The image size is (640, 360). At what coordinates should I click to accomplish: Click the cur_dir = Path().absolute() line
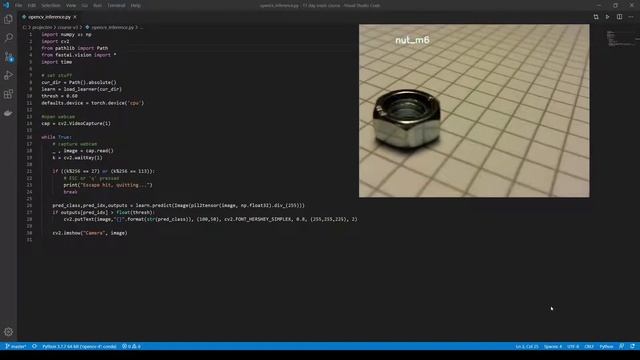[78, 82]
